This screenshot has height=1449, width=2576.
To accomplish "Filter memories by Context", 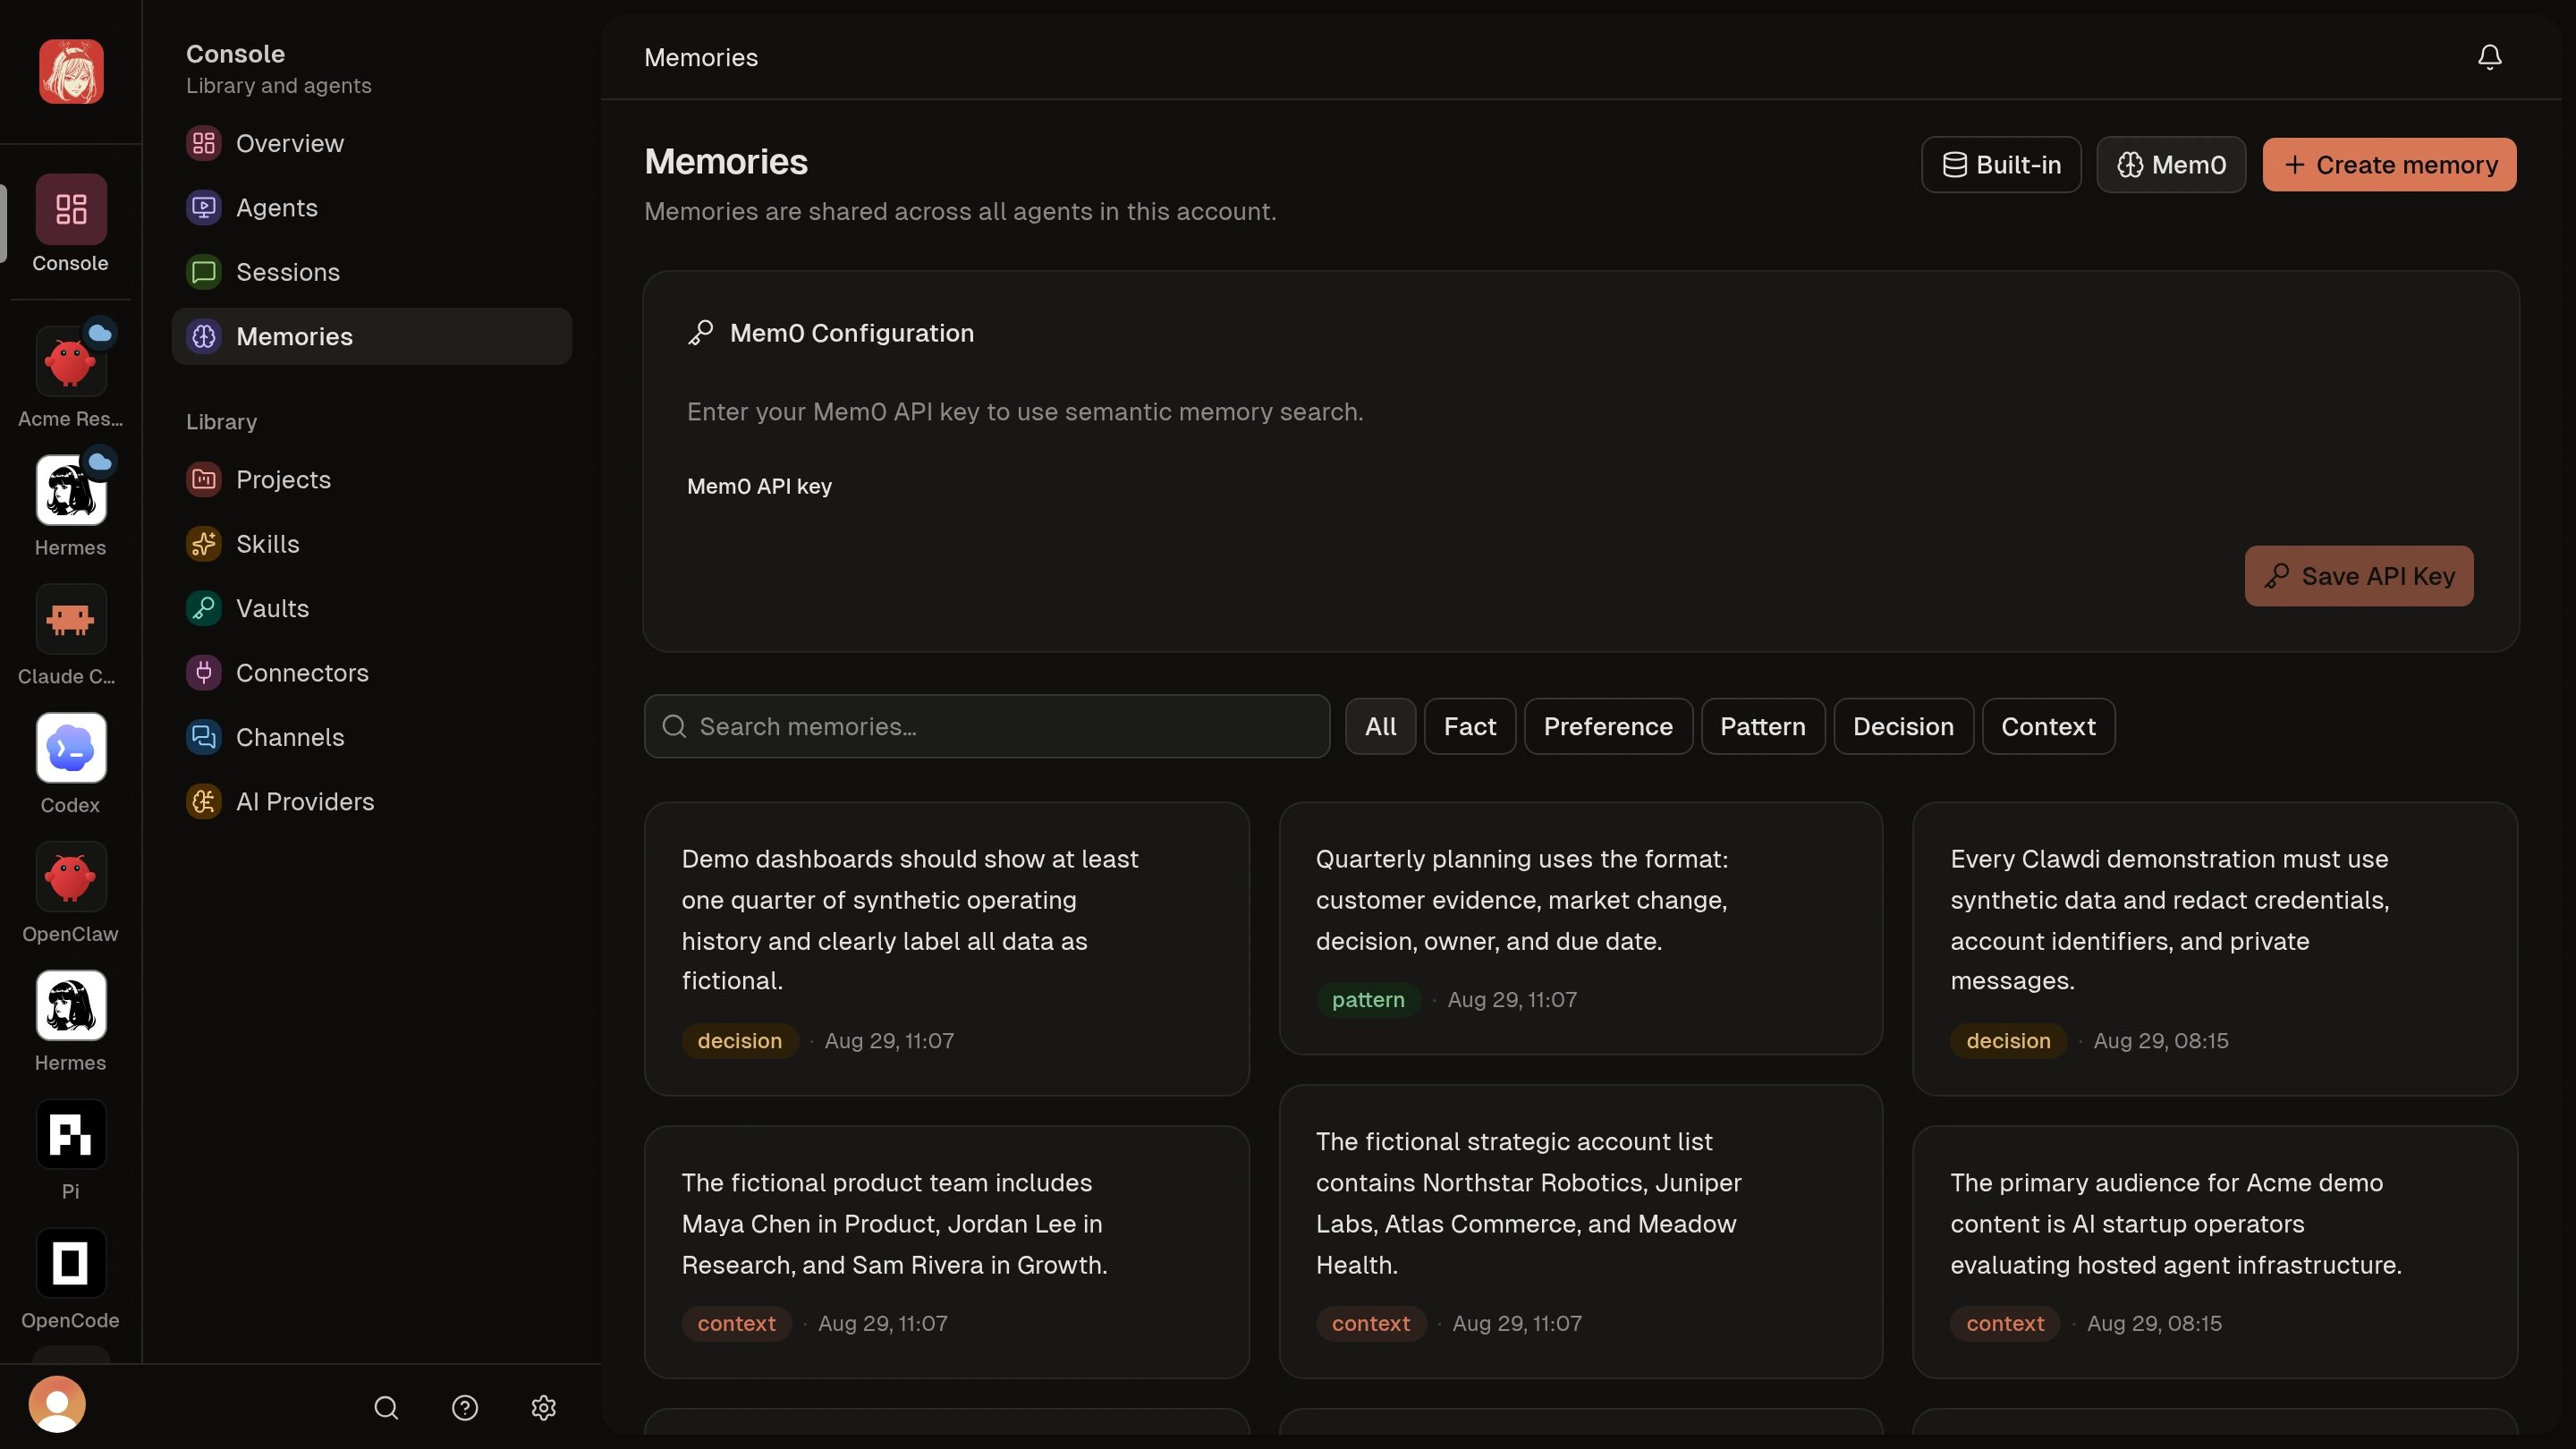I will (2048, 727).
